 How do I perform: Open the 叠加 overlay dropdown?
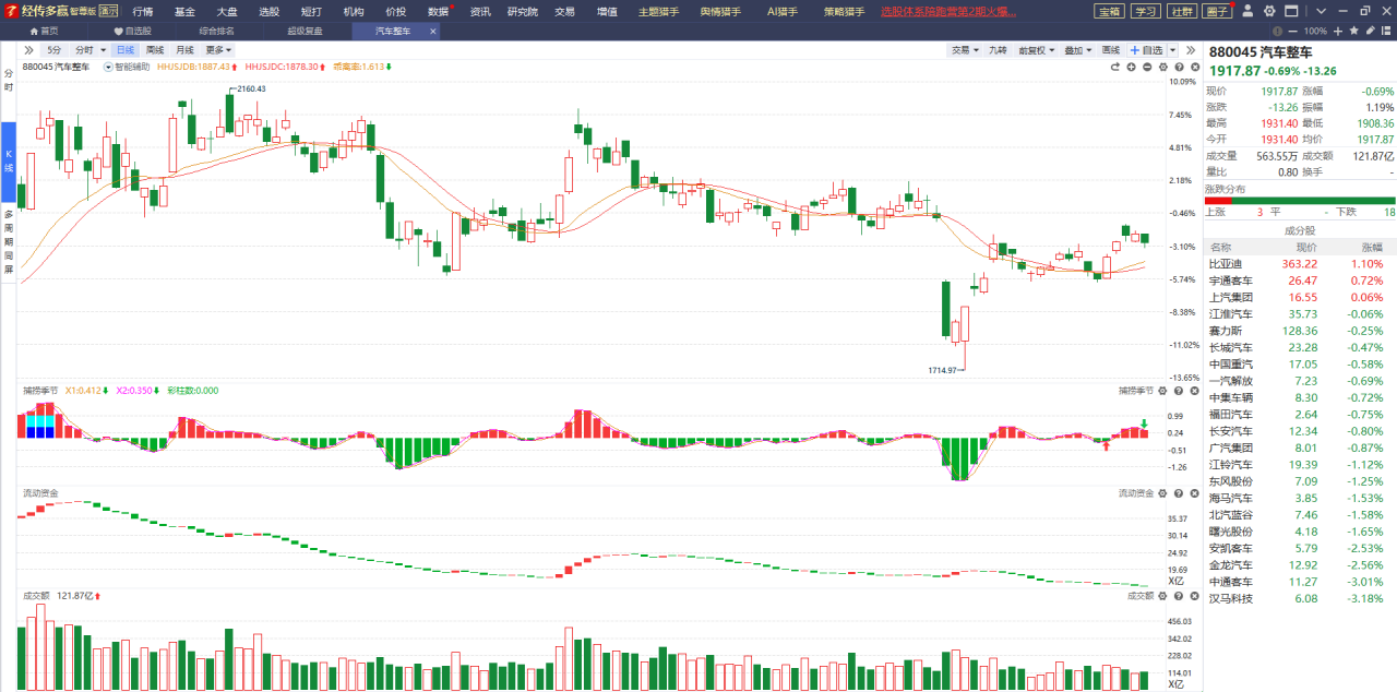tap(1077, 50)
